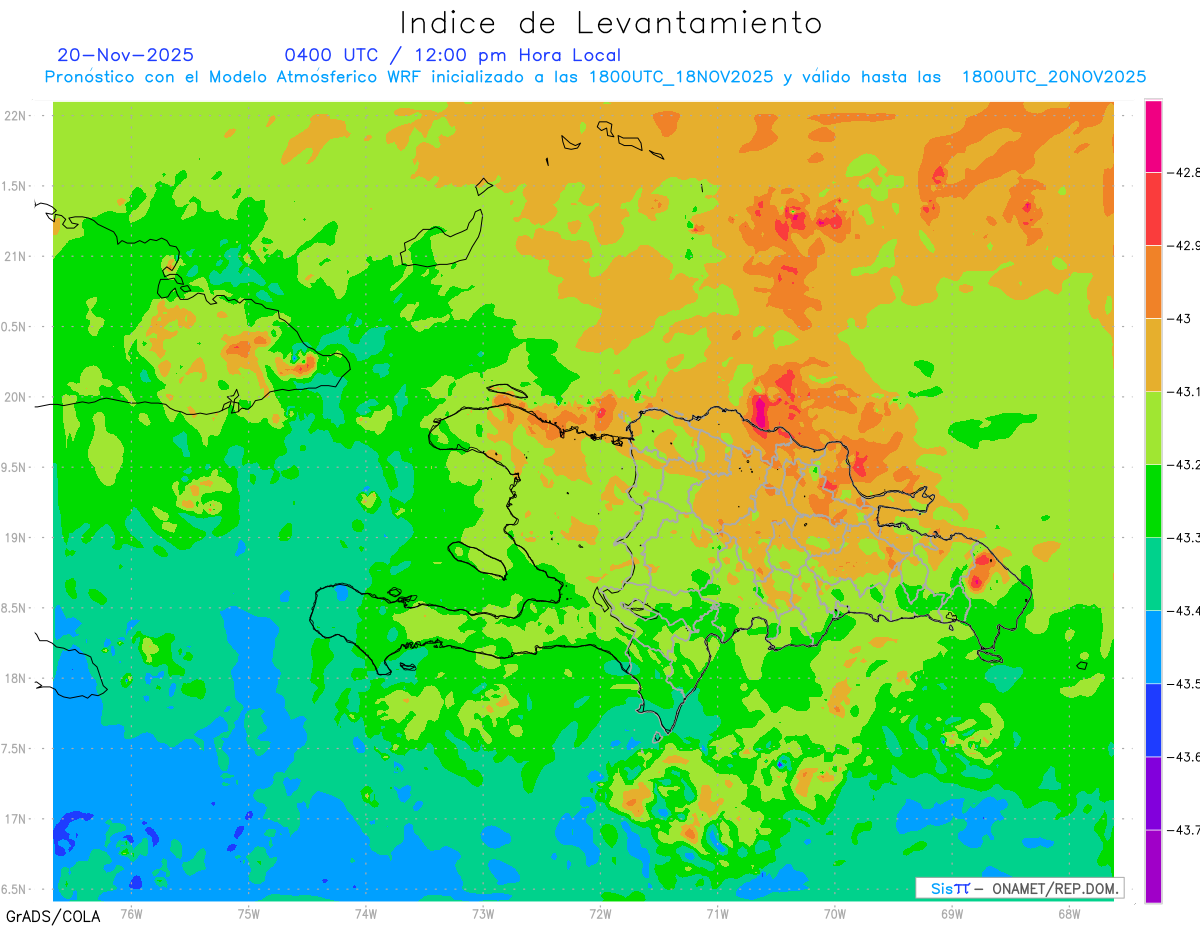This screenshot has height=927, width=1200.
Task: Click the 74W longitude label
Action: tap(366, 913)
